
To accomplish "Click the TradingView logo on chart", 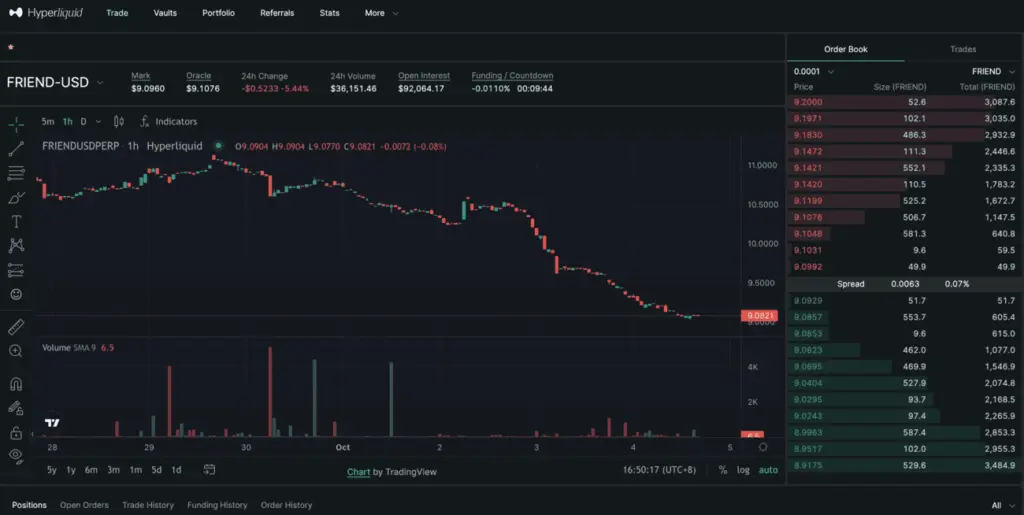I will coord(52,423).
